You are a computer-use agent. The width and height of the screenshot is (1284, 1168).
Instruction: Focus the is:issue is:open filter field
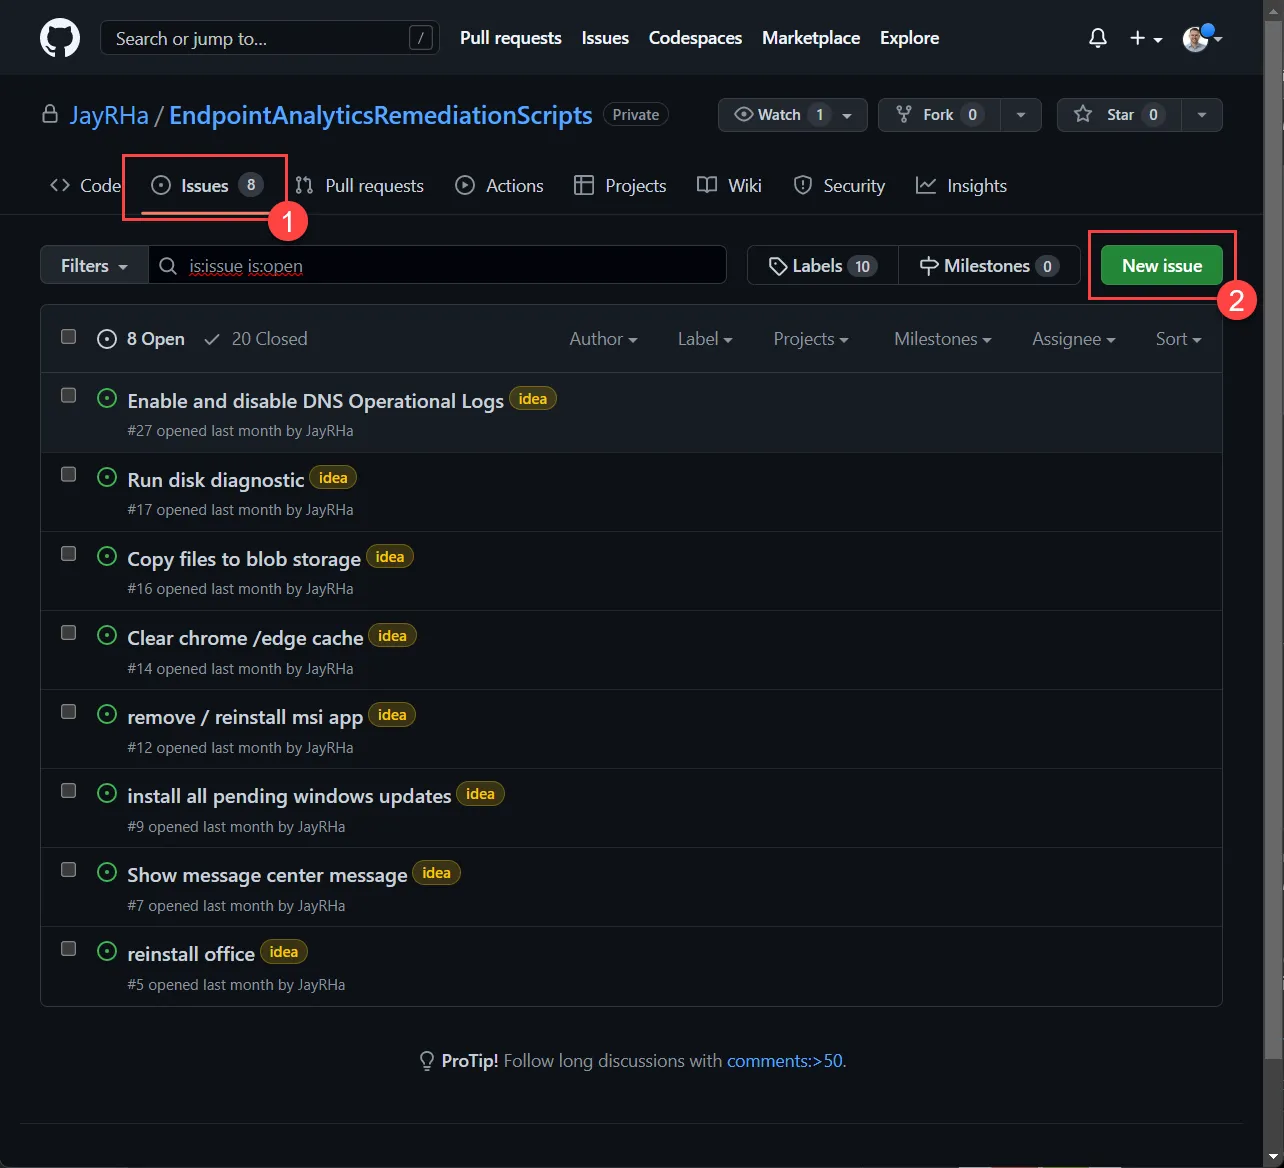pos(438,266)
